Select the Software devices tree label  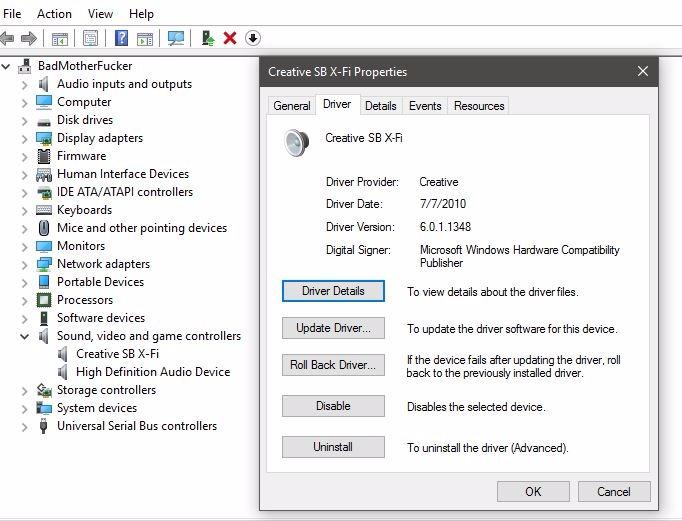coord(101,318)
